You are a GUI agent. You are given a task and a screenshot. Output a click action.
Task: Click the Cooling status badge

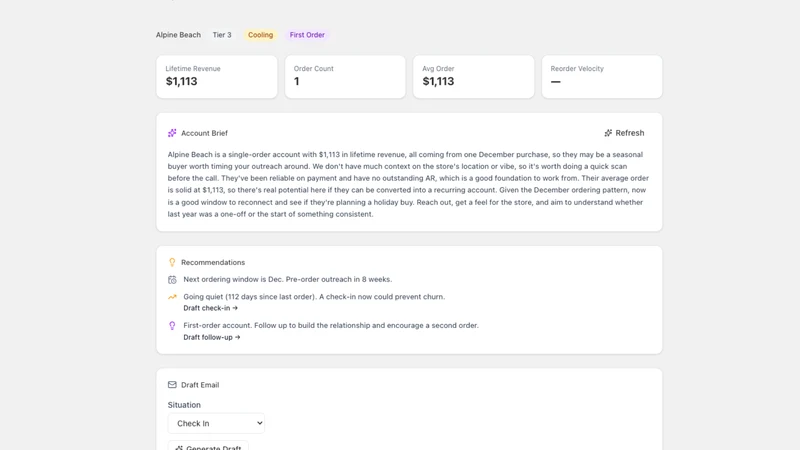tap(260, 35)
